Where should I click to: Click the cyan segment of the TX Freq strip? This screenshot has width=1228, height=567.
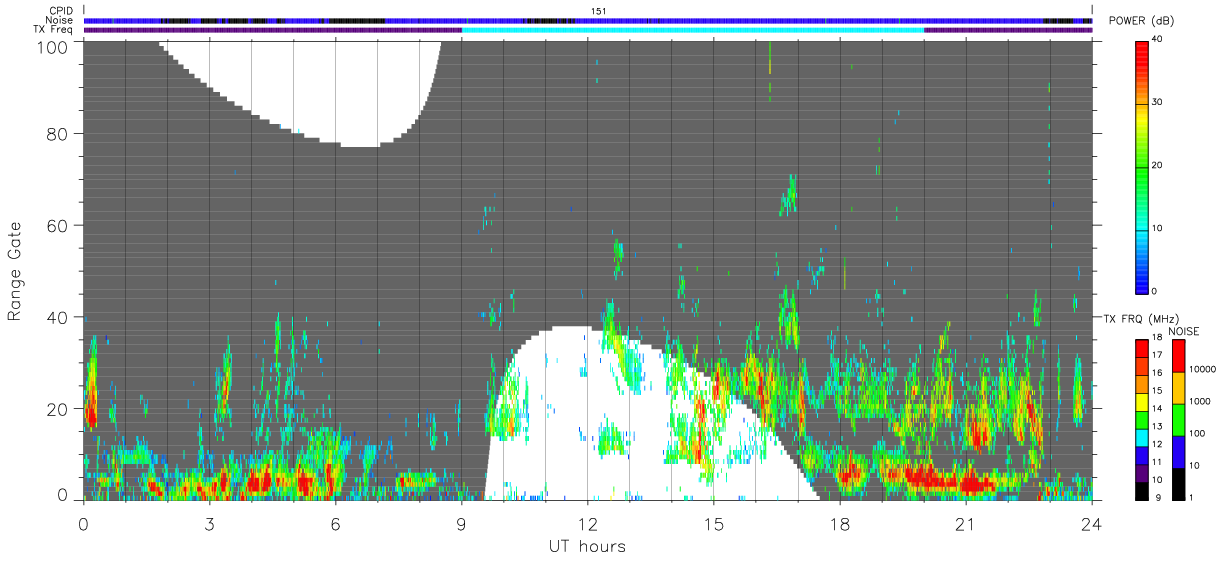tap(693, 30)
